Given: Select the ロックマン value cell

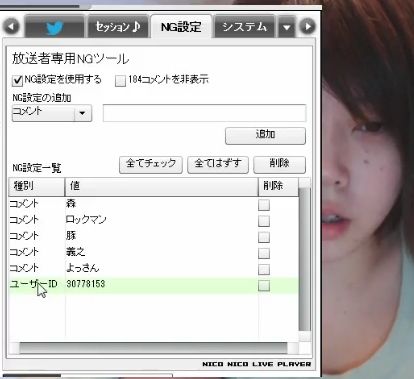Looking at the screenshot, I should click(162, 220).
